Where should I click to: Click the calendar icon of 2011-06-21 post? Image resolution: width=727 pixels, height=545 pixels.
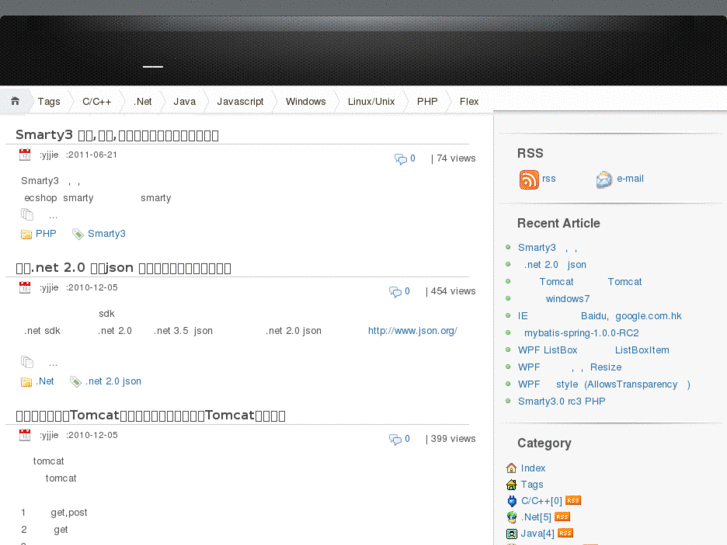tap(25, 154)
